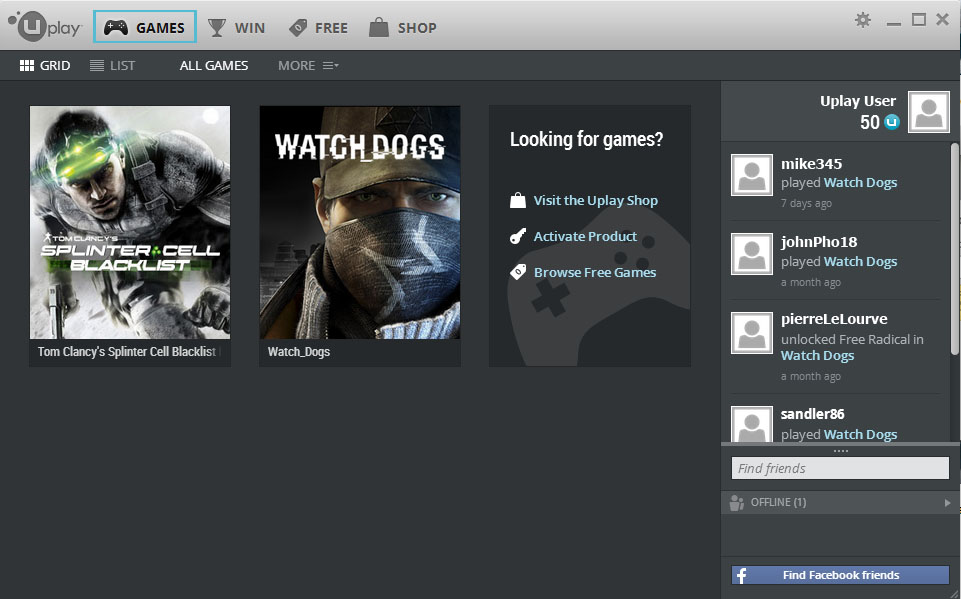Switch to GRID view
This screenshot has width=961, height=599.
pos(45,66)
